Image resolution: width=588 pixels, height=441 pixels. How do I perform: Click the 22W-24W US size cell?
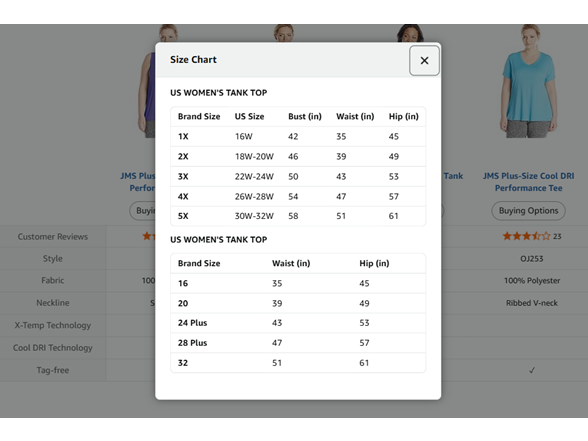[254, 177]
